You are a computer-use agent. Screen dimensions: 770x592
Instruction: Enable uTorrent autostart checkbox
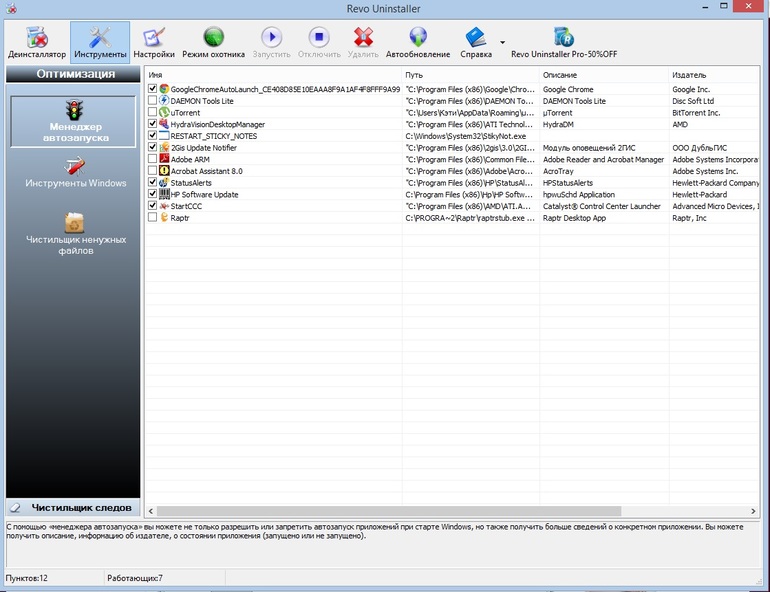[x=152, y=112]
